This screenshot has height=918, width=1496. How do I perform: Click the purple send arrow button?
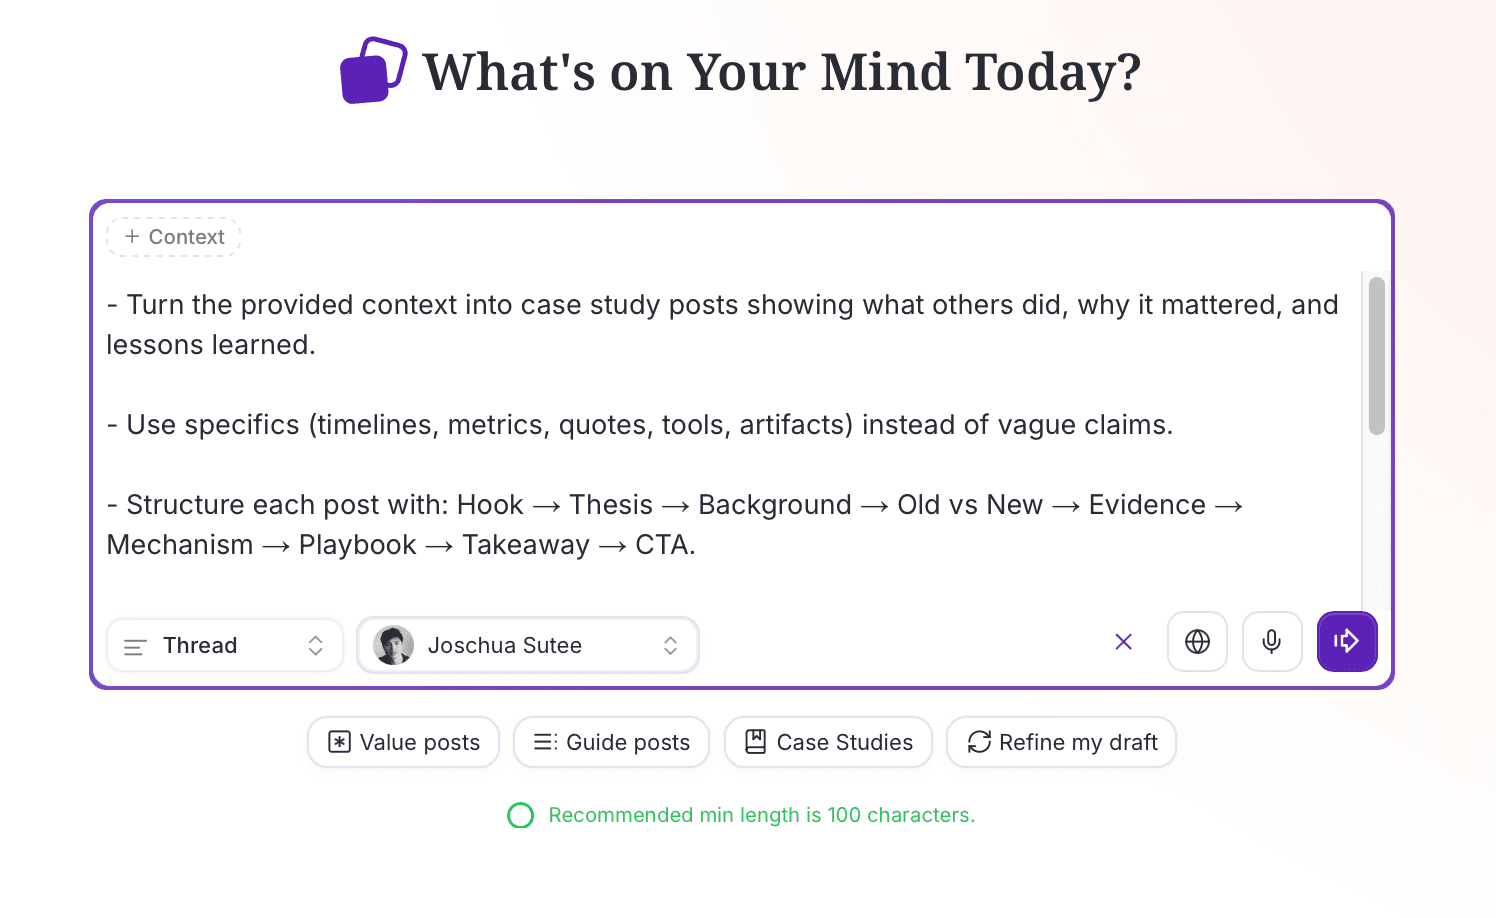pos(1346,641)
